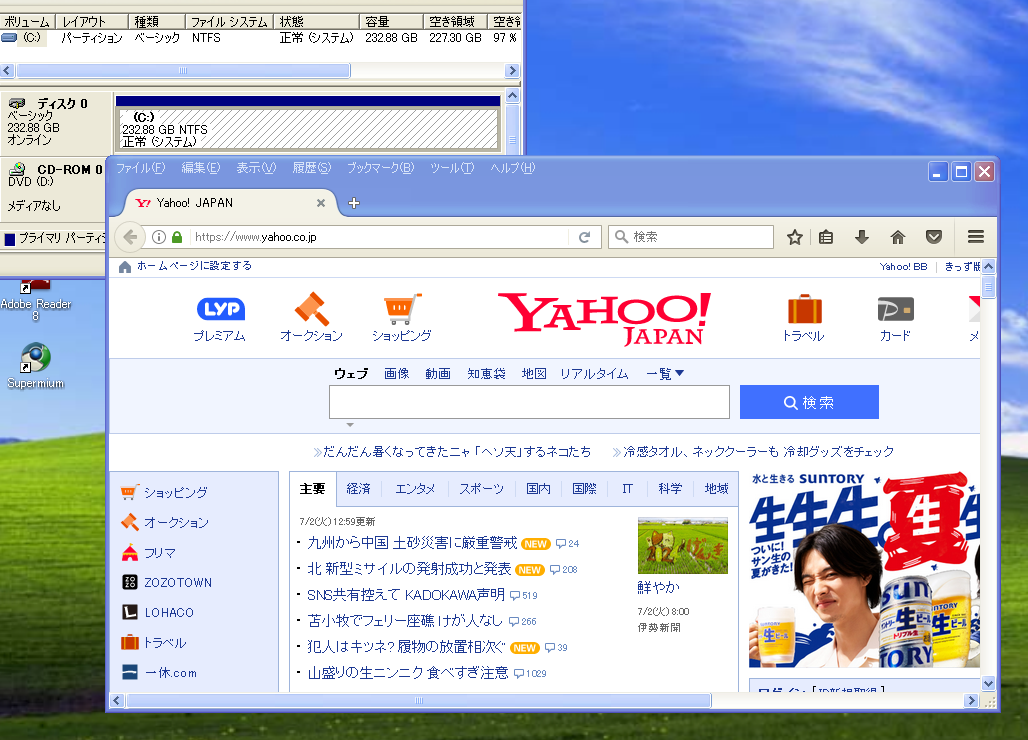The height and width of the screenshot is (740, 1028).
Task: Switch to the 経済 news tab
Action: click(358, 488)
